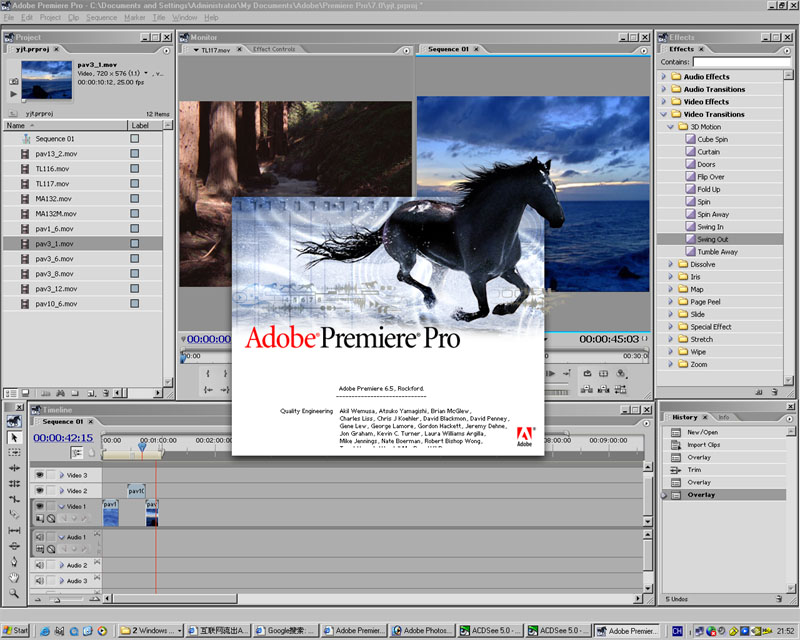
Task: Mute the Audio 3 track
Action: 39,580
